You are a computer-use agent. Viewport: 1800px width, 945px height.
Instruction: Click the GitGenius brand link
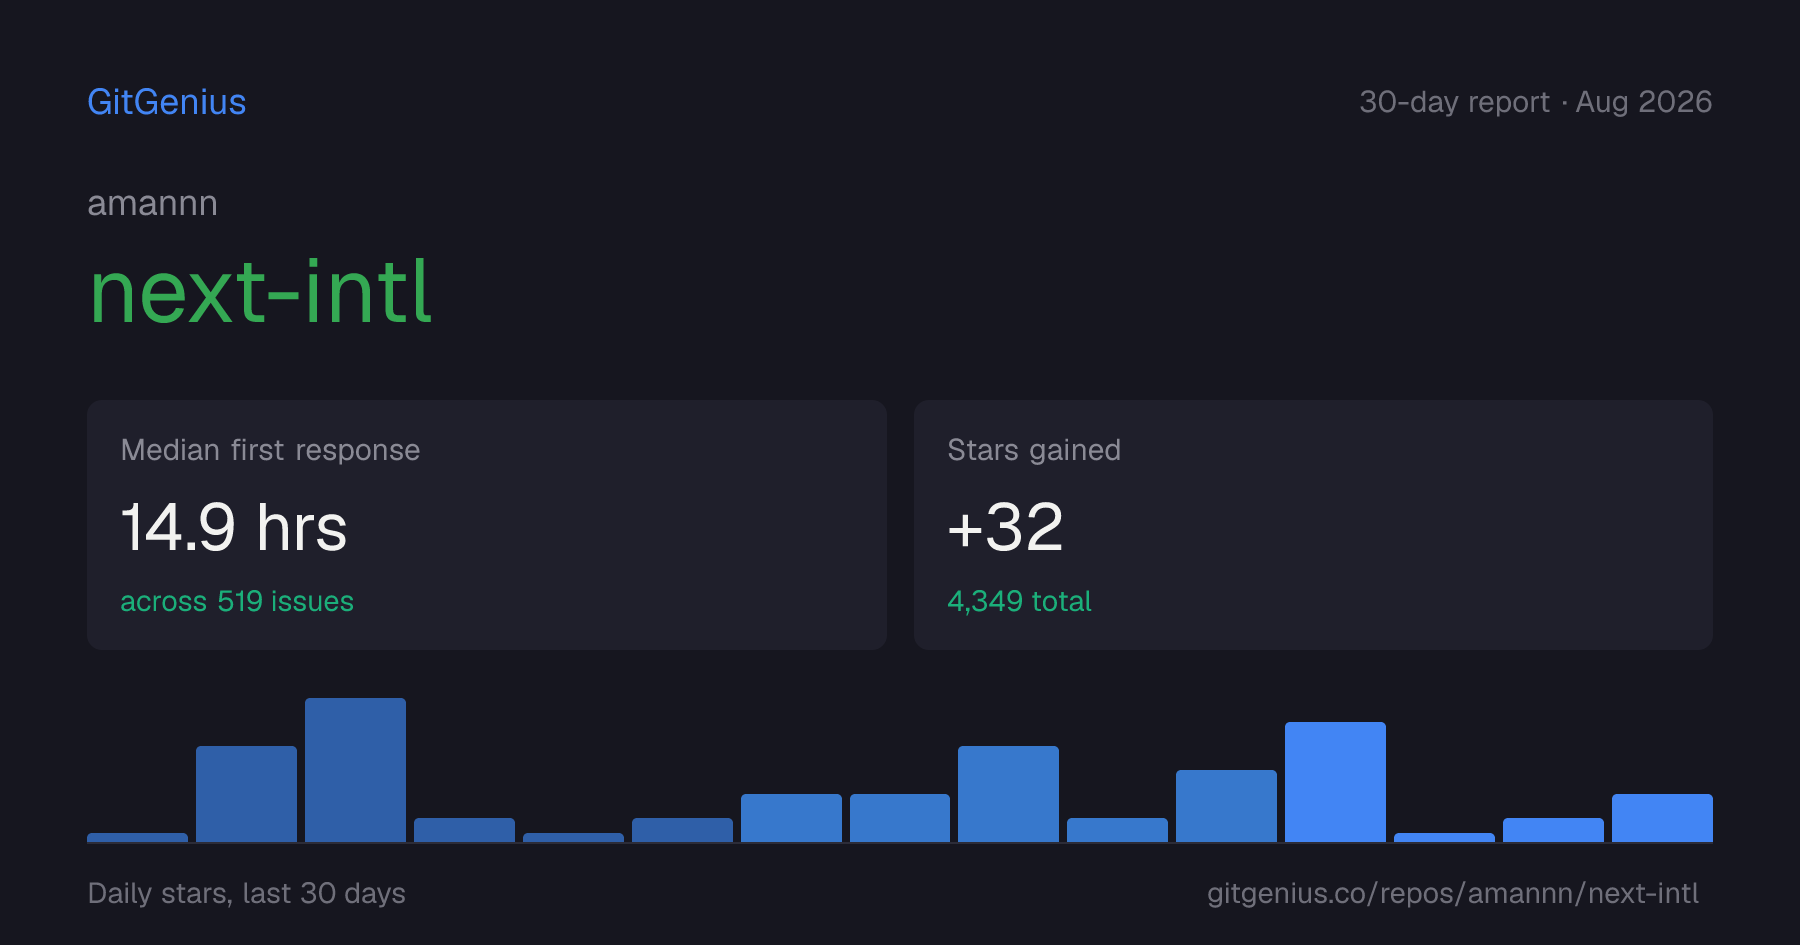point(166,102)
